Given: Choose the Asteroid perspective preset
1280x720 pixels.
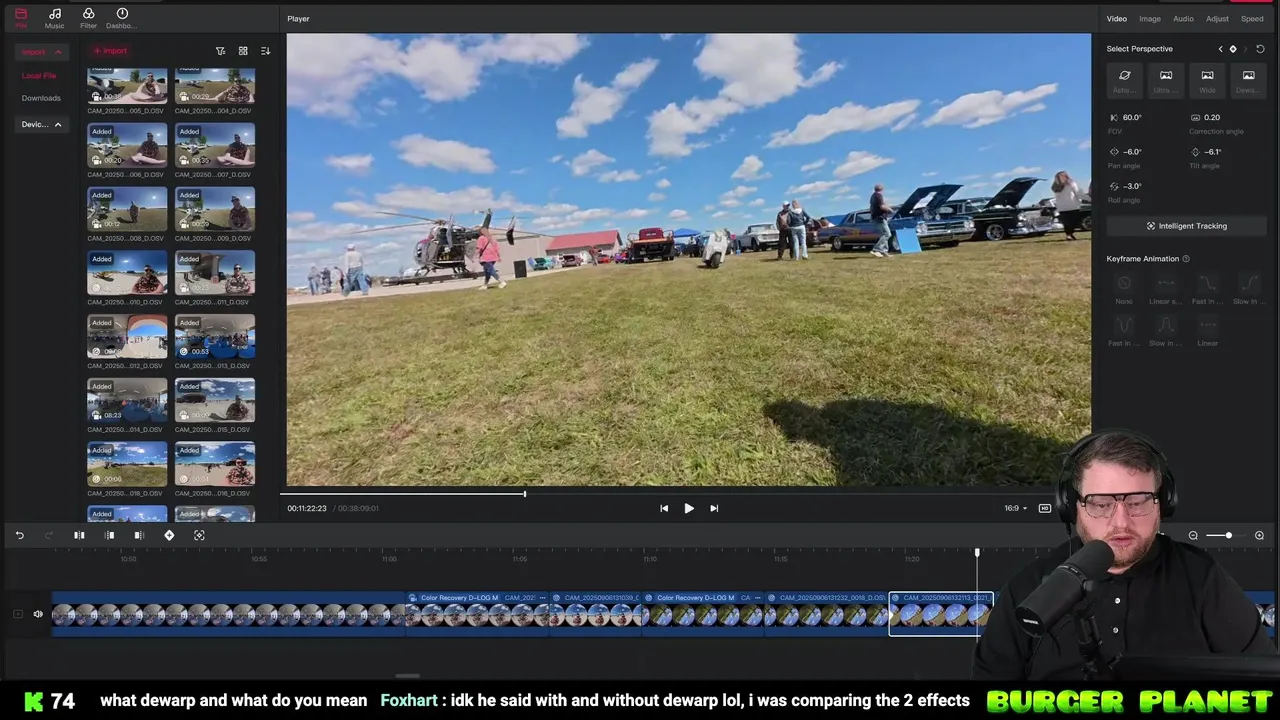Looking at the screenshot, I should click(1125, 80).
